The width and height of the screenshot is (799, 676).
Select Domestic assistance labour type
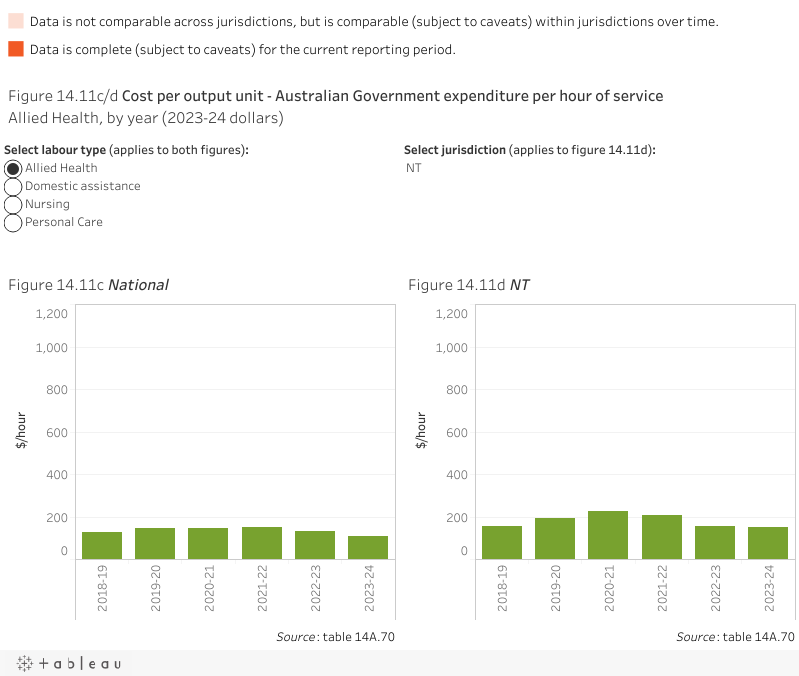tap(14, 186)
